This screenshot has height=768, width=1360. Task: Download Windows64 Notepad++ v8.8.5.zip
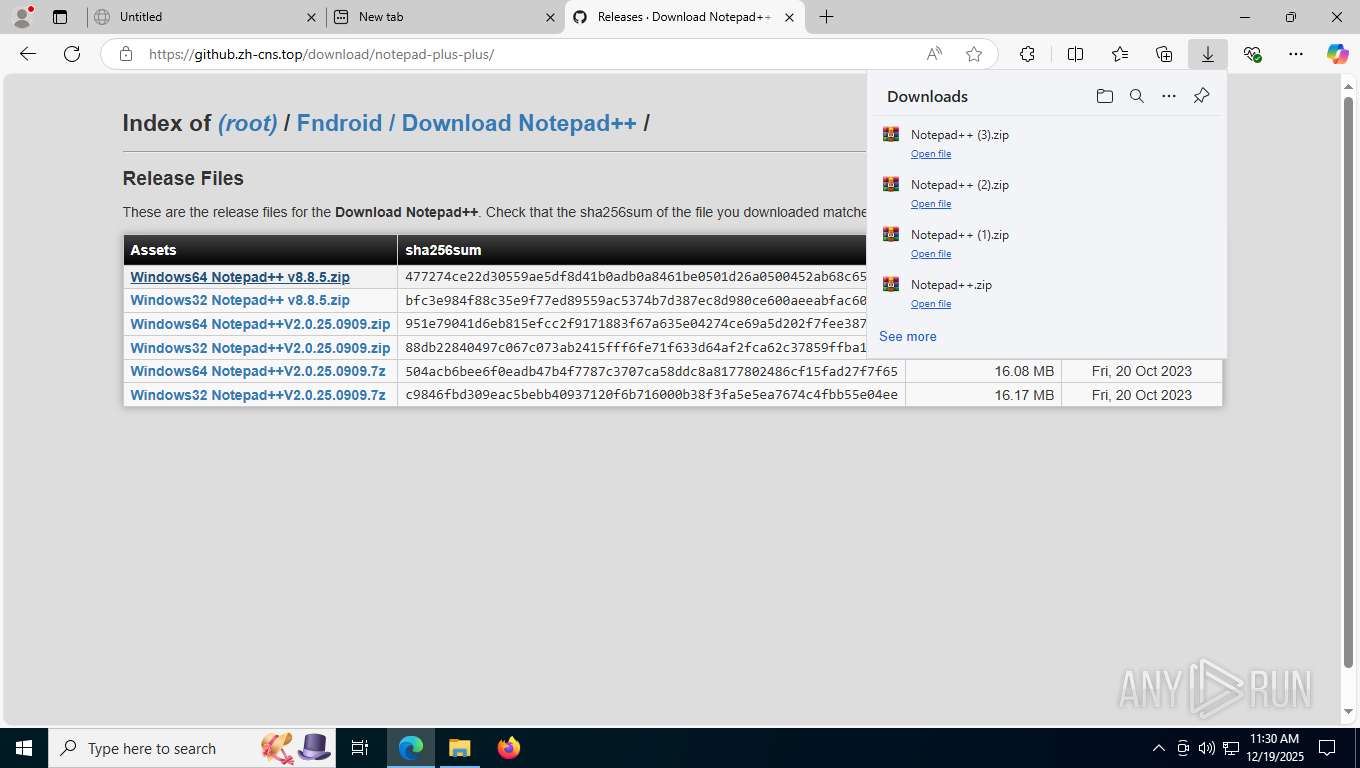point(240,277)
